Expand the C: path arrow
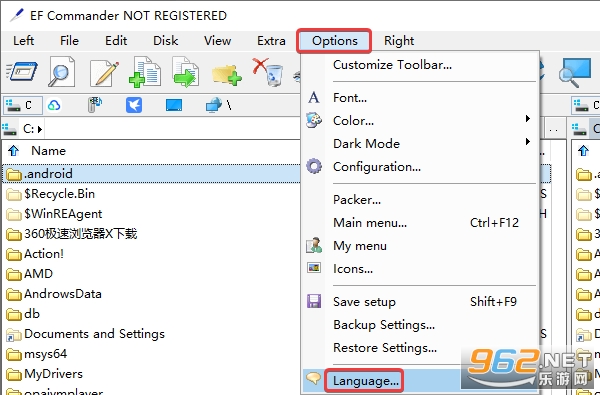 coord(40,129)
